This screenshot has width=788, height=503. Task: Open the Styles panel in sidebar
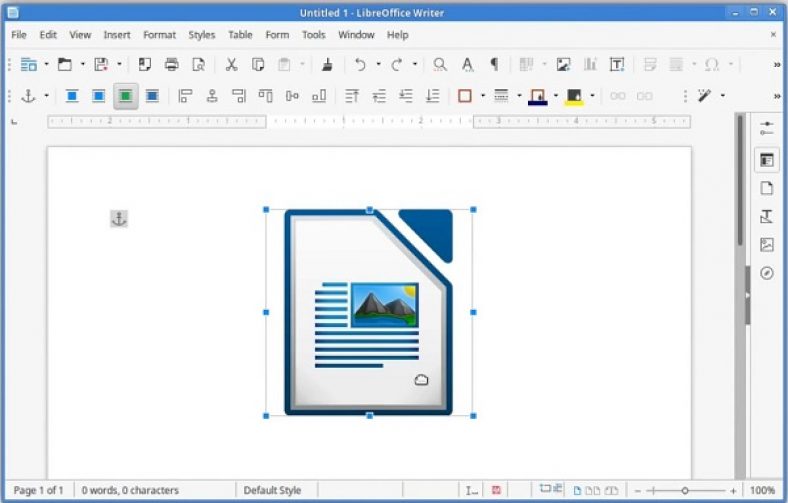[x=767, y=216]
